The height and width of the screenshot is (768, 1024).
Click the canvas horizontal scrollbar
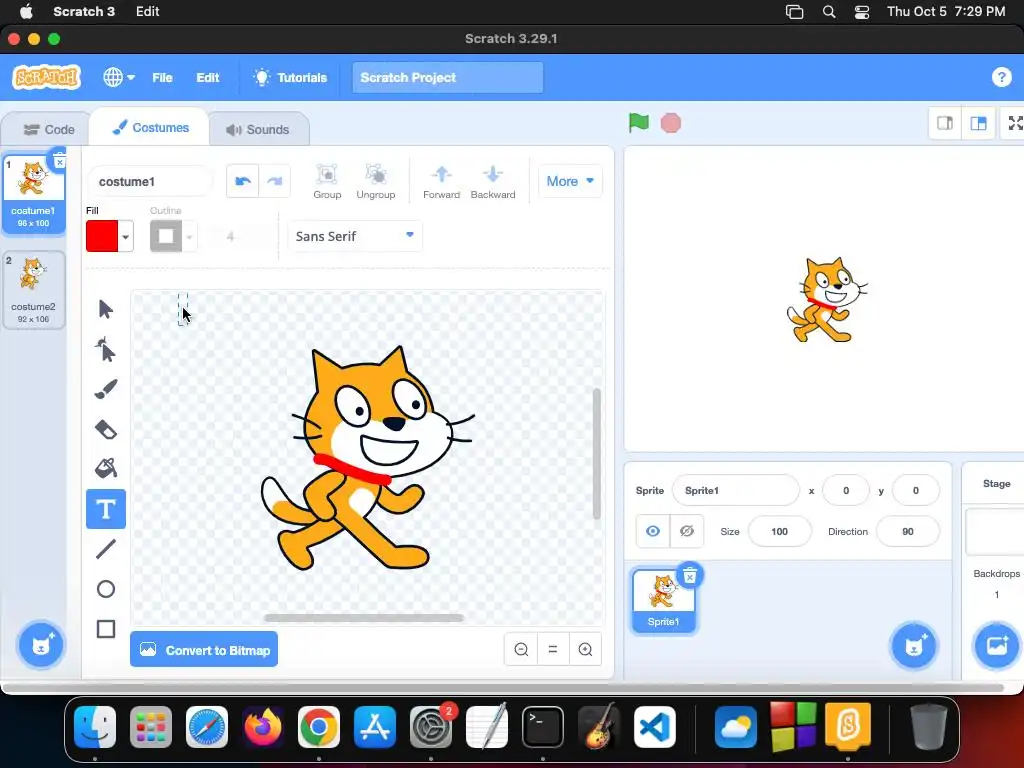click(364, 618)
